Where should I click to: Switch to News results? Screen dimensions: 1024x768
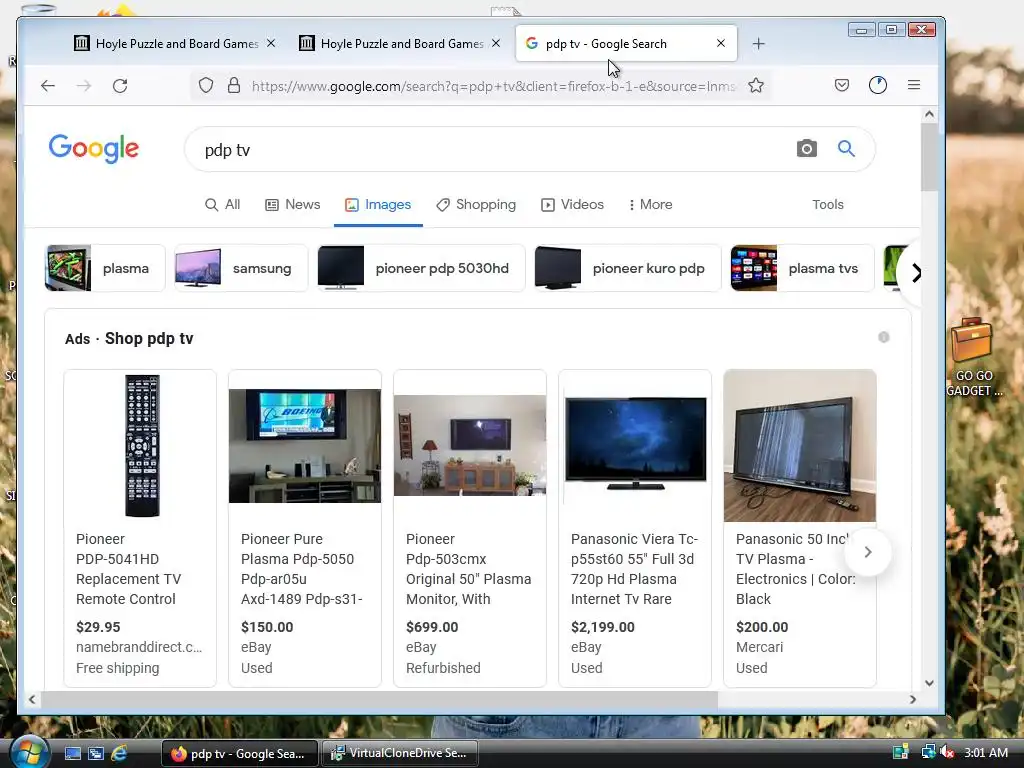(x=293, y=204)
